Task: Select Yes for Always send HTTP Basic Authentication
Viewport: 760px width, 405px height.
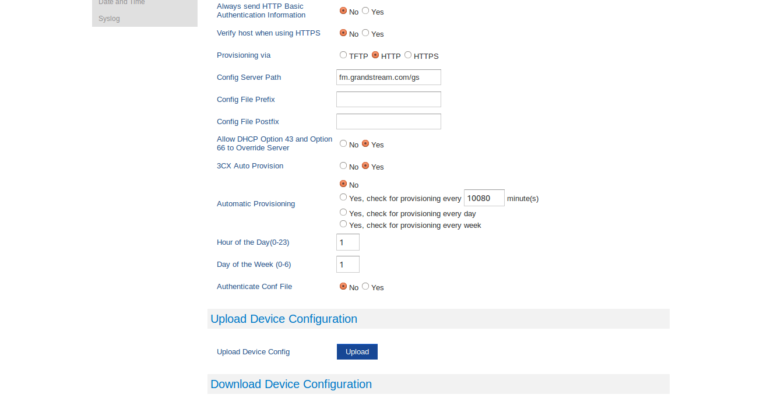Action: (x=366, y=11)
